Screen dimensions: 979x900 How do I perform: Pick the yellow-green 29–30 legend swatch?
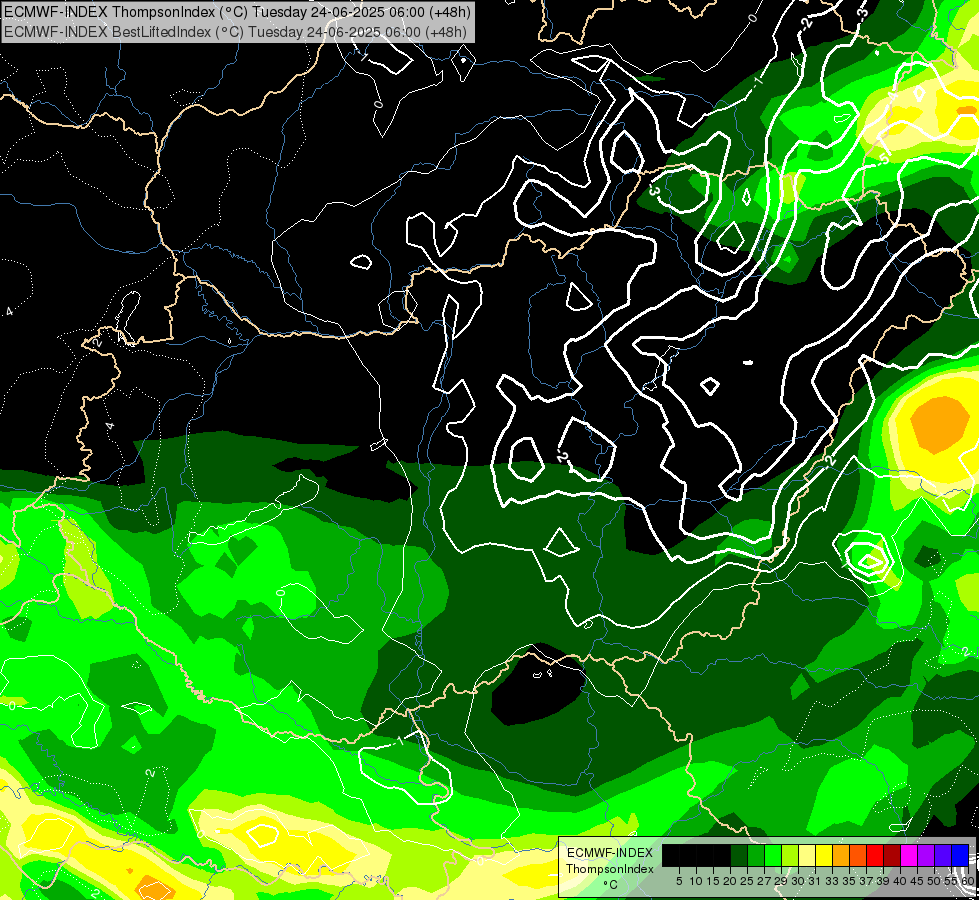[x=790, y=855]
